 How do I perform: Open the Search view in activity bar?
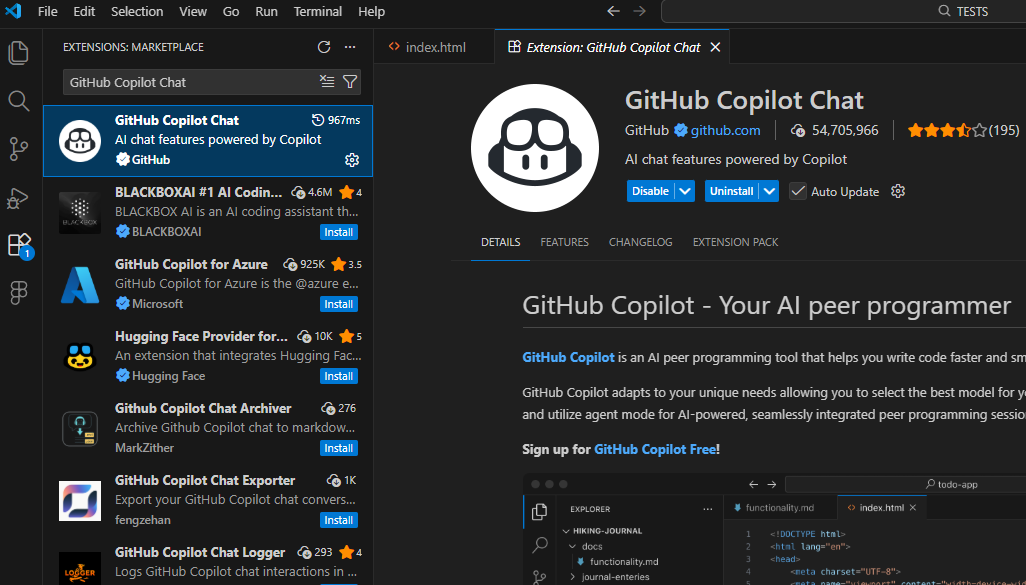coord(19,101)
